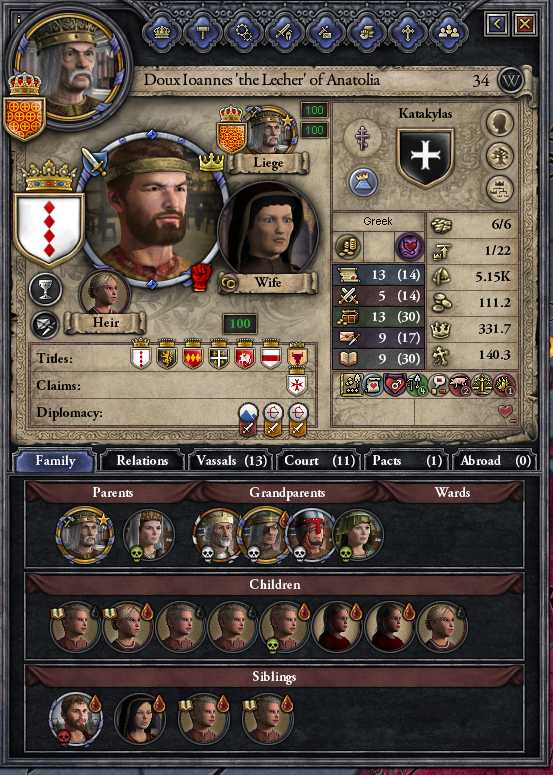Click the red claim shield in Claims row
The height and width of the screenshot is (775, 553).
(x=297, y=383)
